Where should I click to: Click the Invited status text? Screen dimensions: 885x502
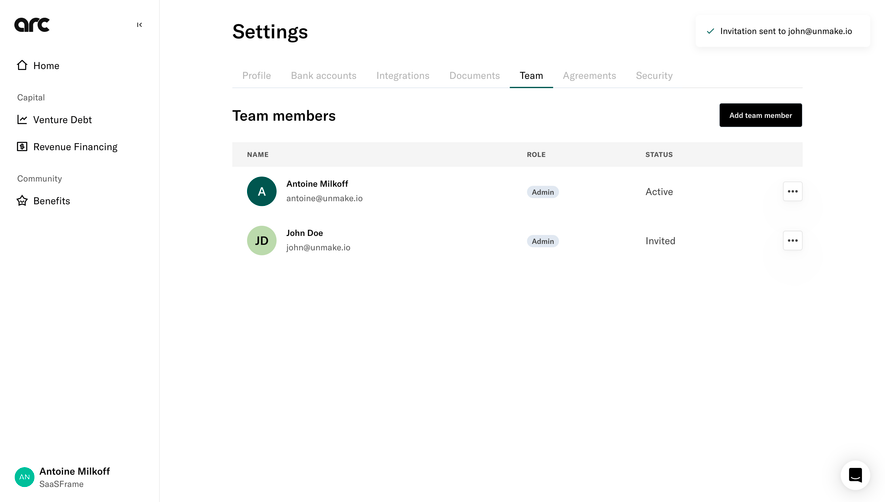[660, 241]
